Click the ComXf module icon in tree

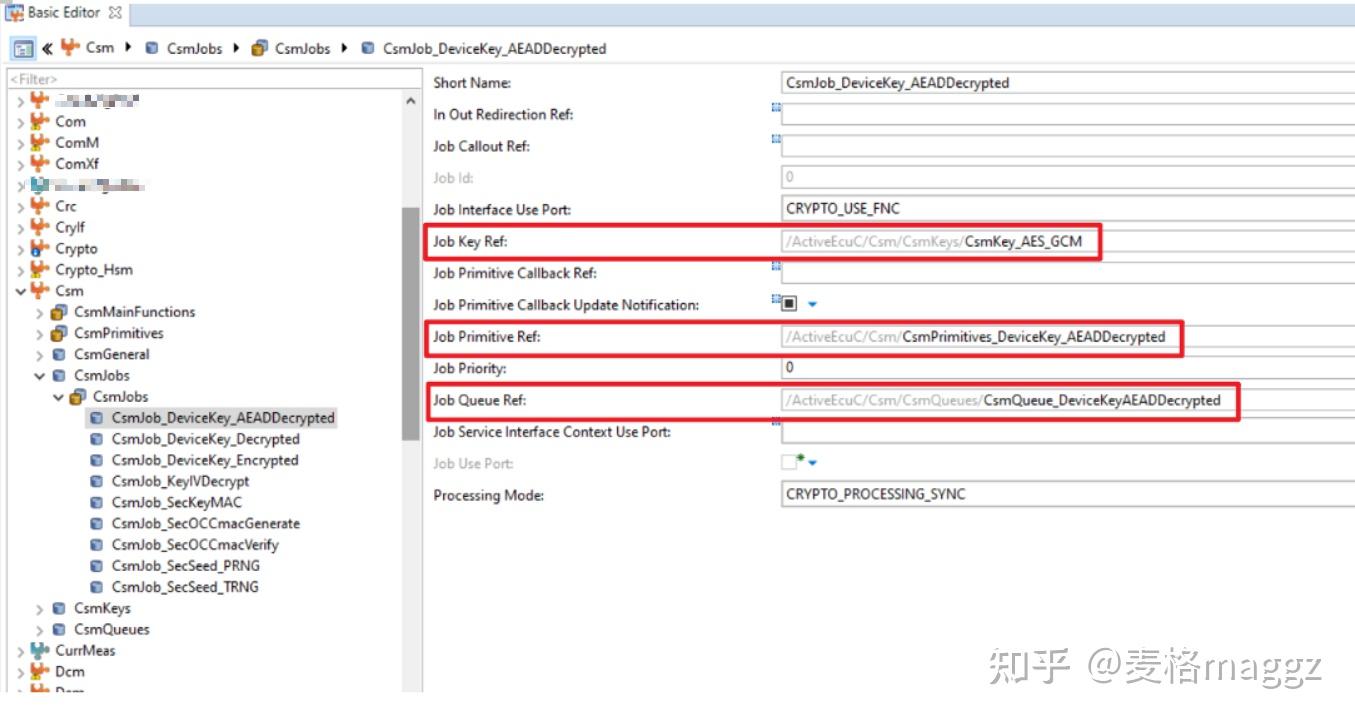(39, 163)
